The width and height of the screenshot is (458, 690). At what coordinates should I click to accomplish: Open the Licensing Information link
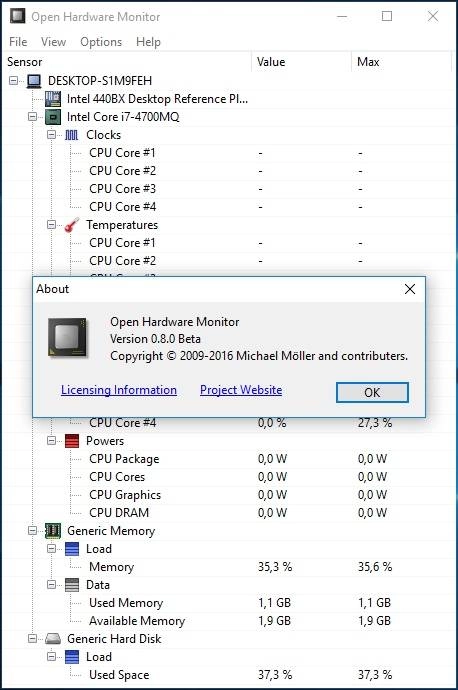coord(119,390)
